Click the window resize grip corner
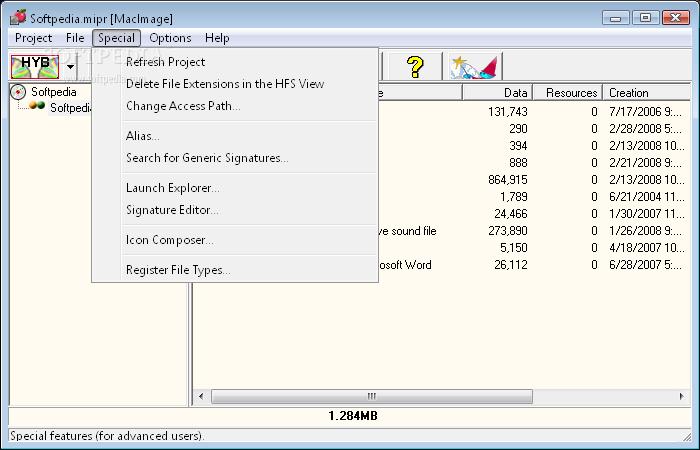 pyautogui.click(x=687, y=436)
